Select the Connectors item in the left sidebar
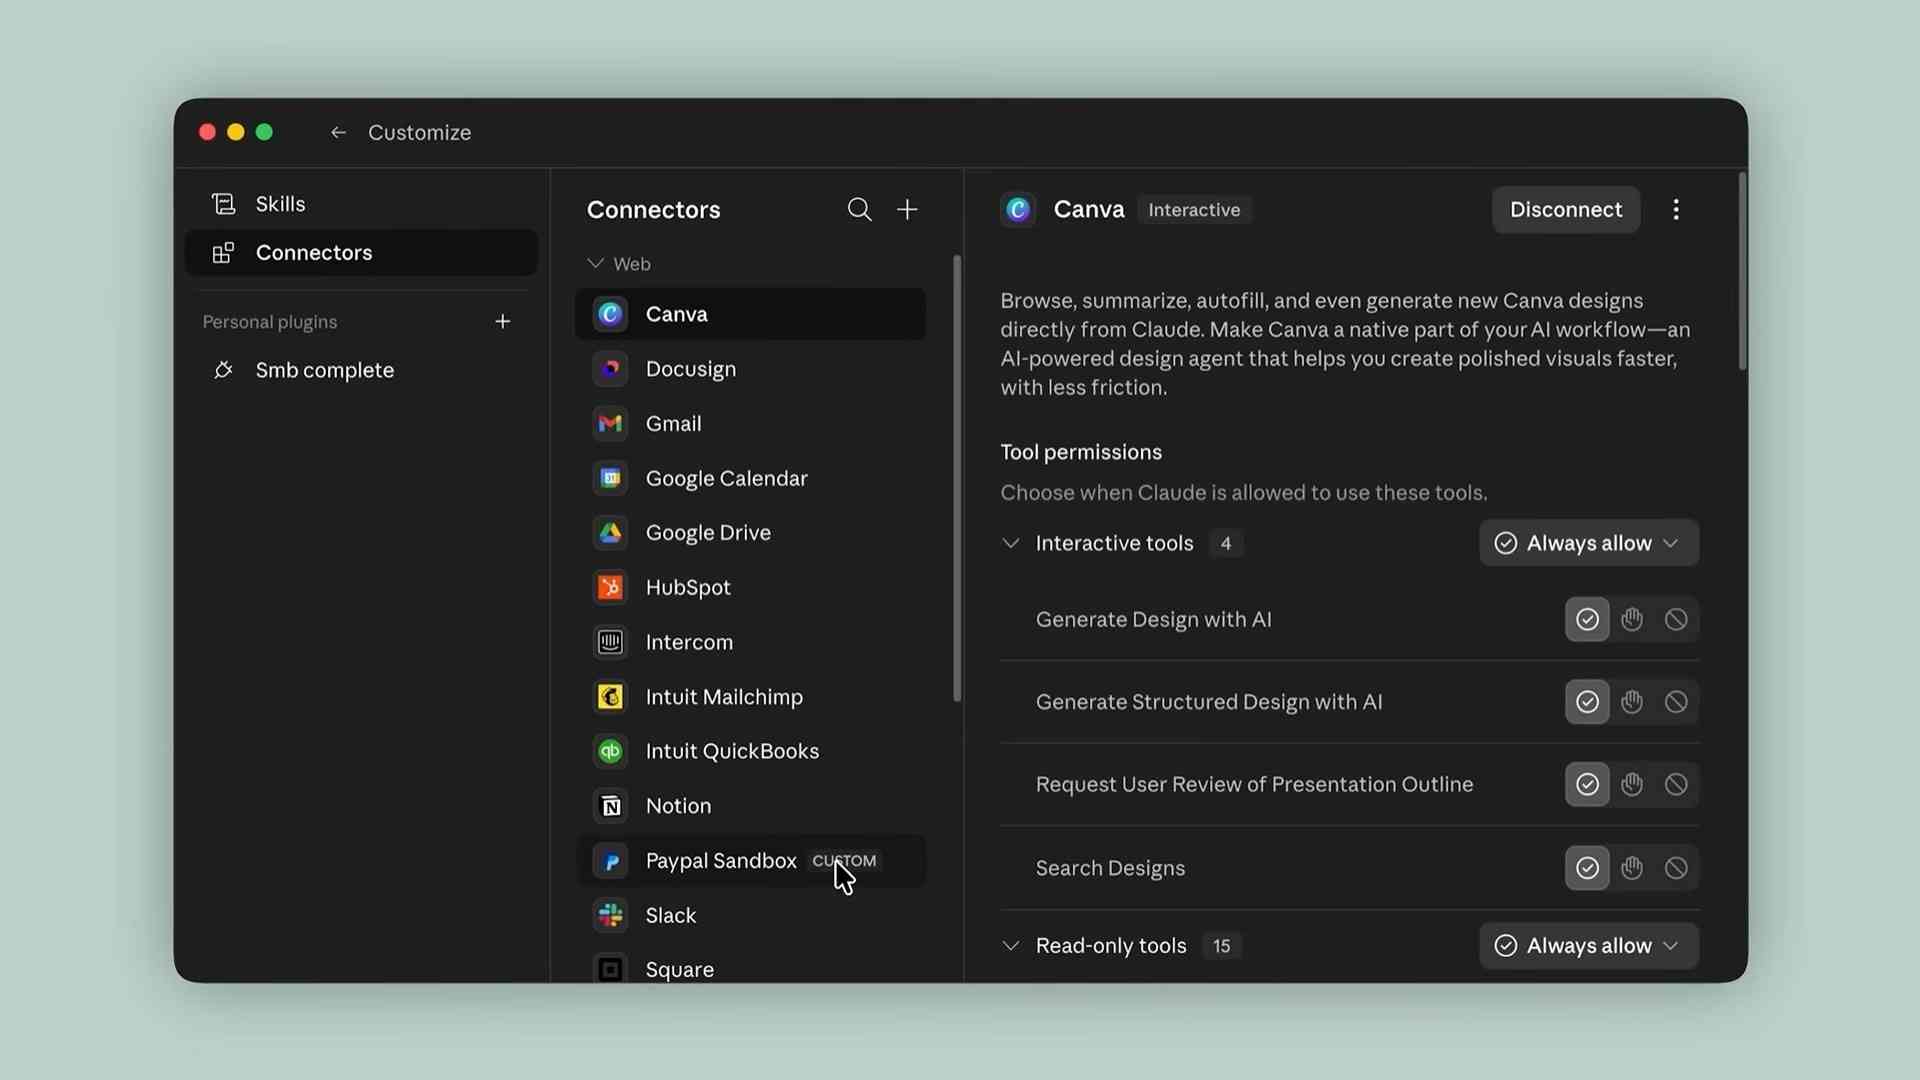This screenshot has width=1920, height=1080. click(361, 253)
